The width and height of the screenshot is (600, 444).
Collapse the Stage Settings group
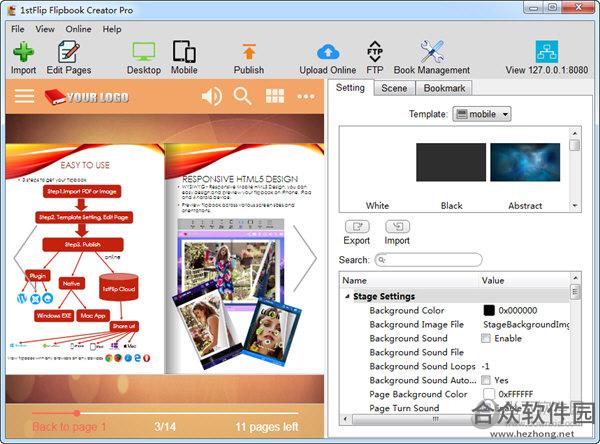pyautogui.click(x=347, y=296)
